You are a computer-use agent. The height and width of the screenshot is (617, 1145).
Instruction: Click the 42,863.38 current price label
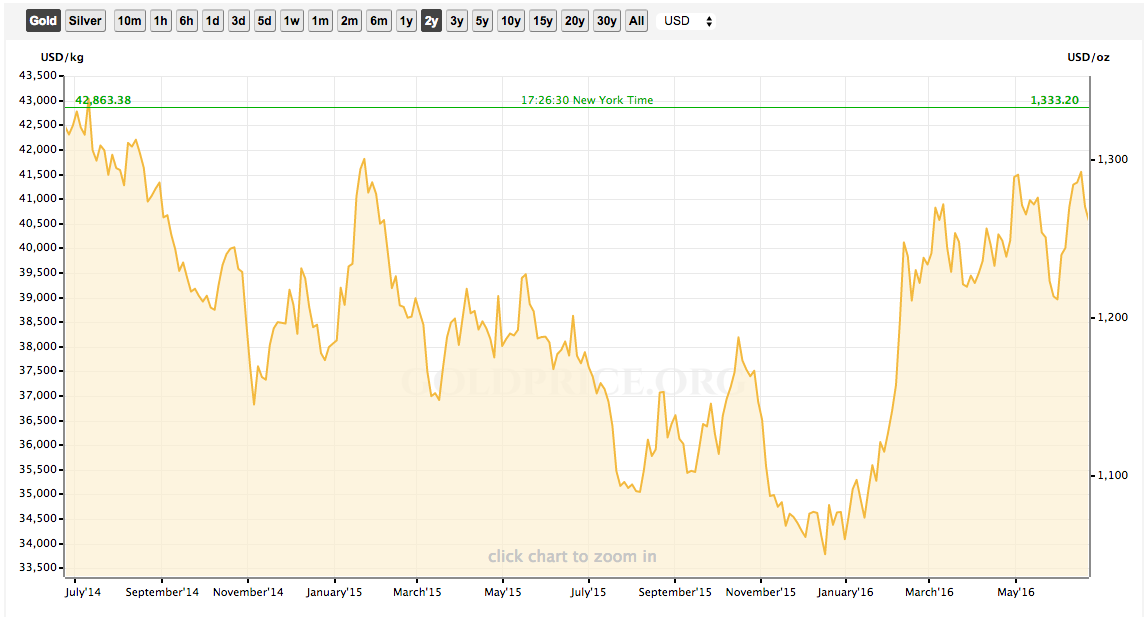pyautogui.click(x=103, y=100)
